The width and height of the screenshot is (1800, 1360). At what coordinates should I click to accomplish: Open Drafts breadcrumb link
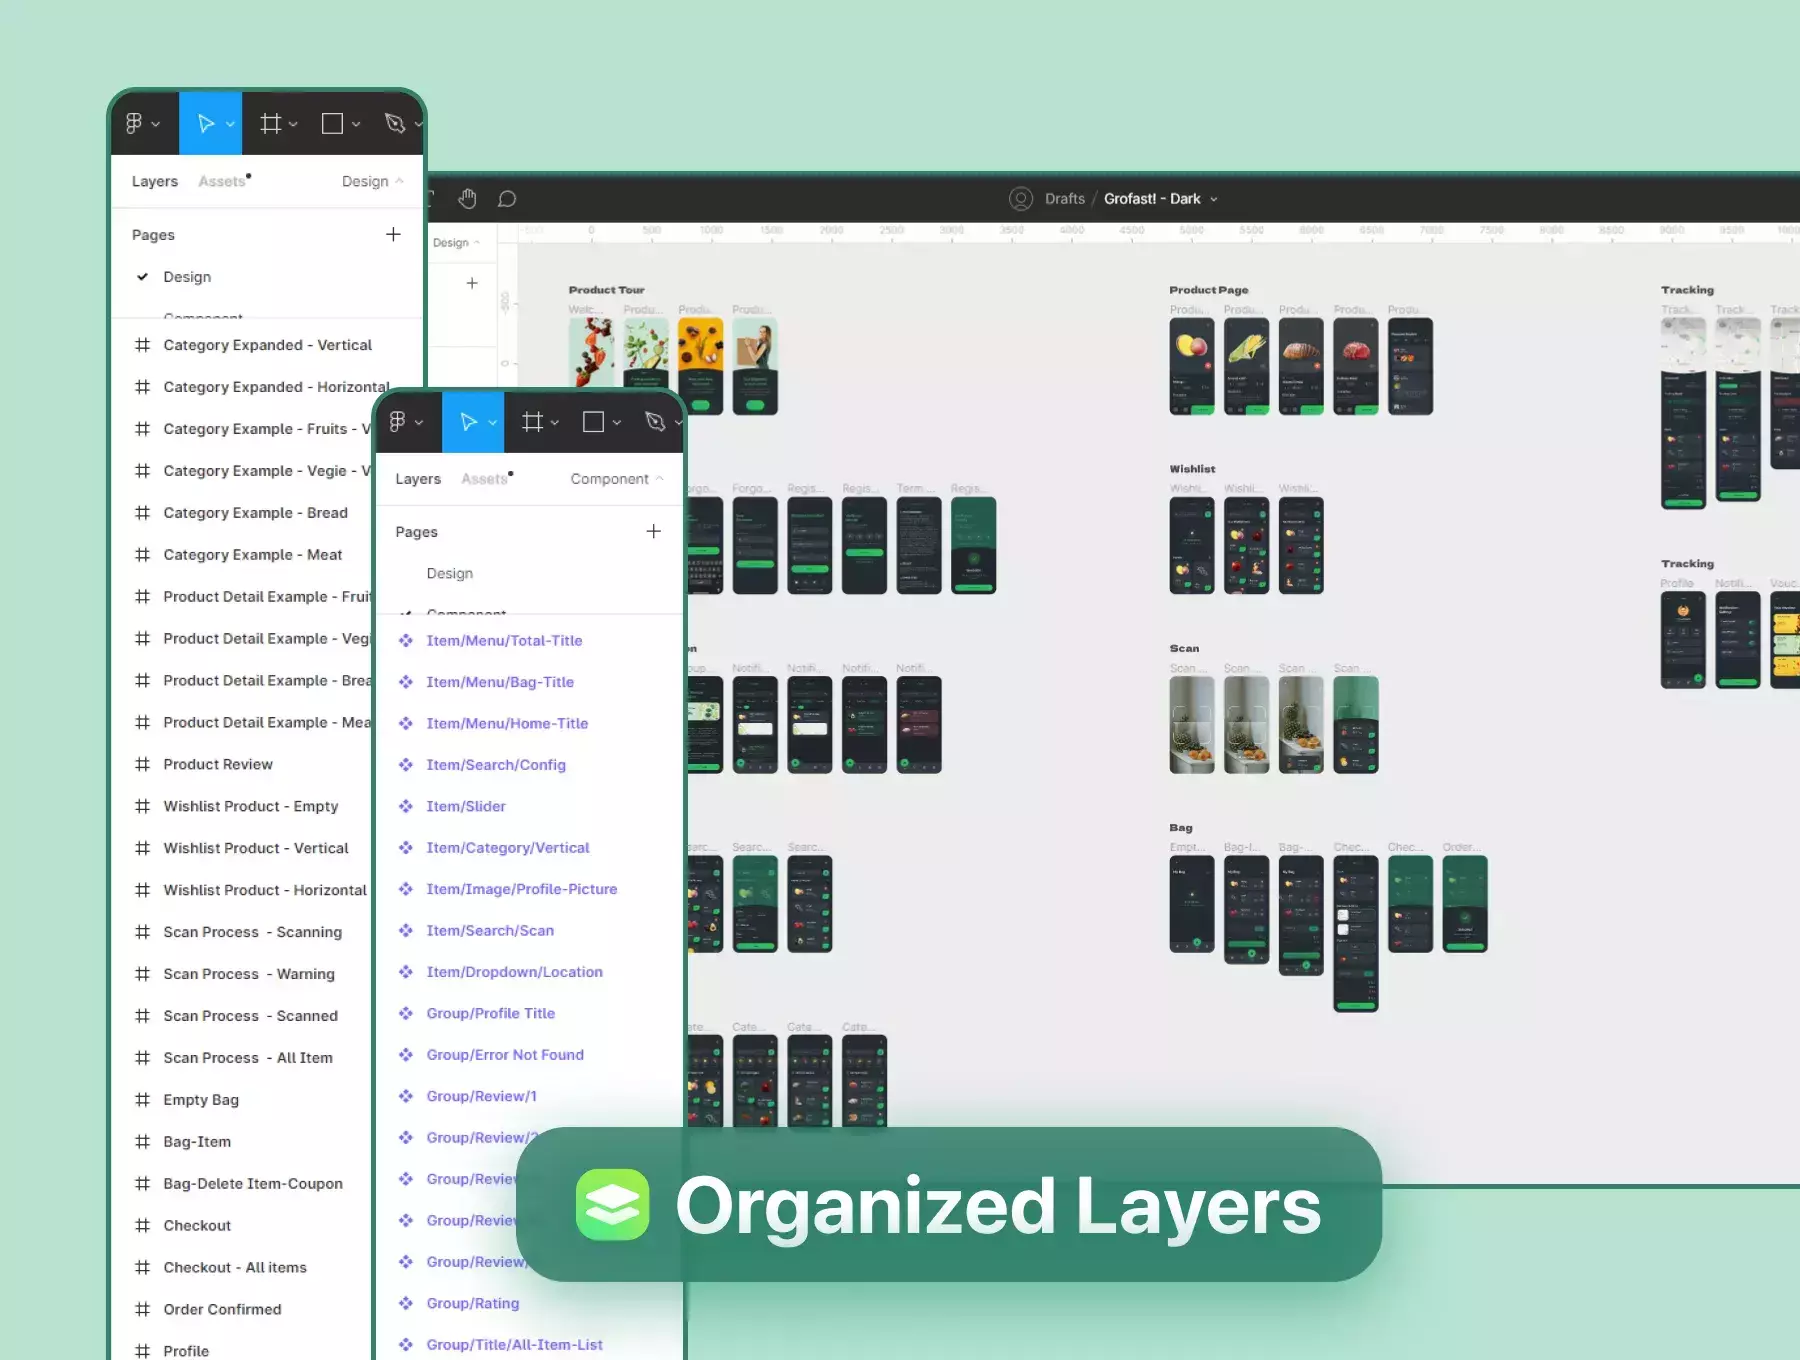click(x=1064, y=198)
